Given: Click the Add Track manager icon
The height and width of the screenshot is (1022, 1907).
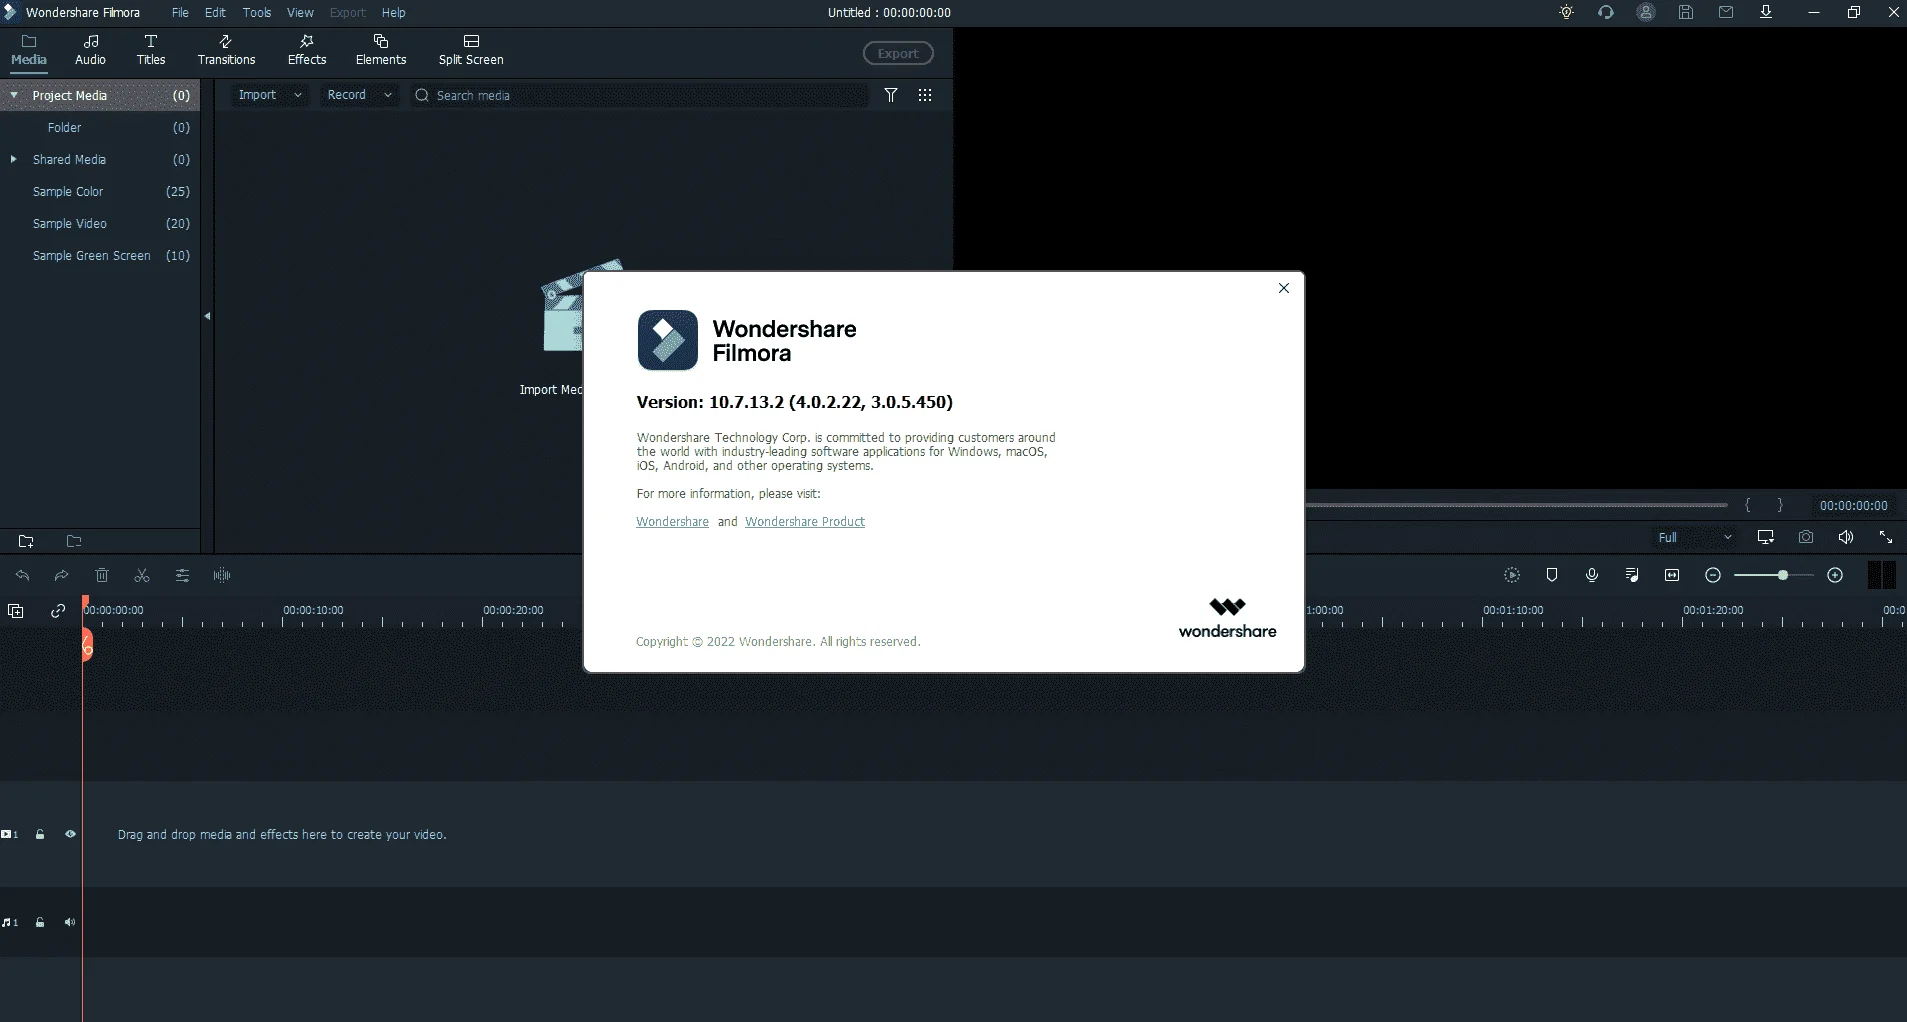Looking at the screenshot, I should tap(16, 611).
